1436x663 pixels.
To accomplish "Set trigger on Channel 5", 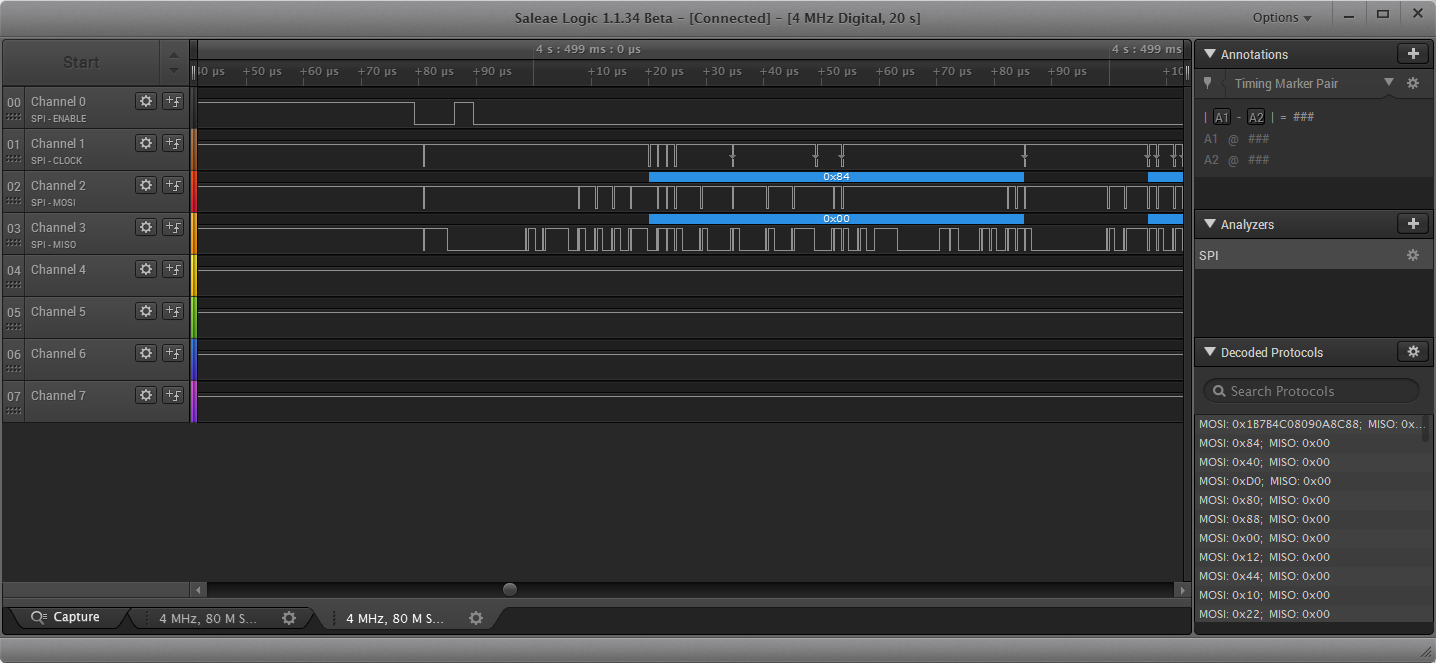I will [173, 311].
